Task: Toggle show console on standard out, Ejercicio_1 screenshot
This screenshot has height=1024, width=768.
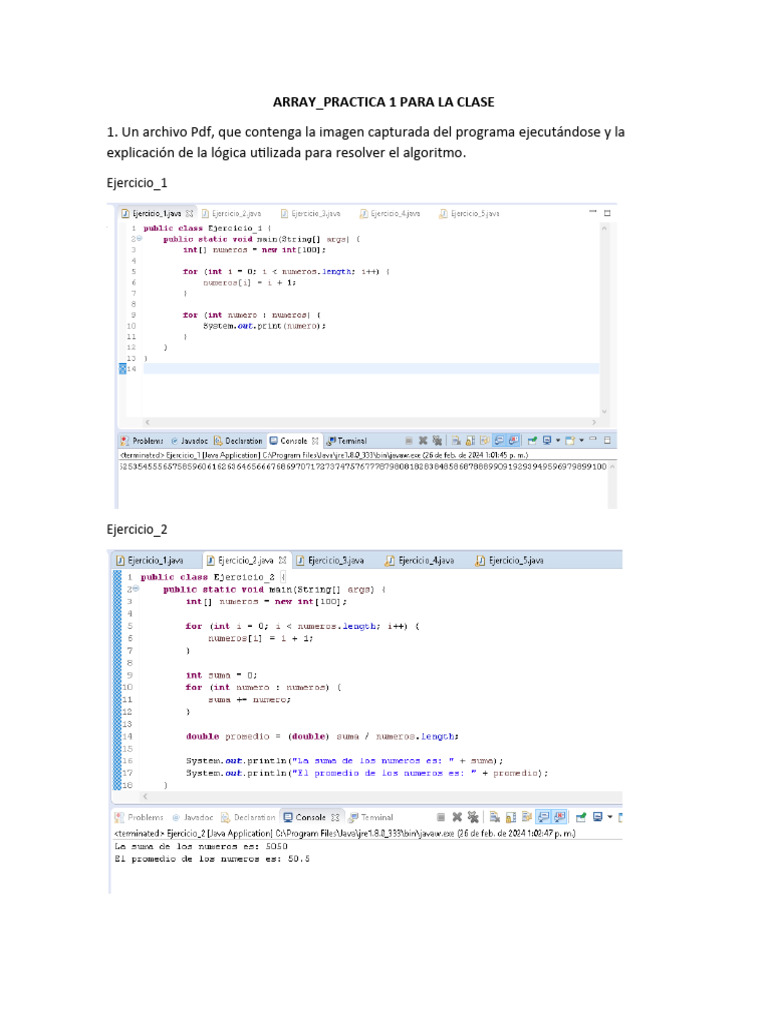Action: (x=500, y=441)
